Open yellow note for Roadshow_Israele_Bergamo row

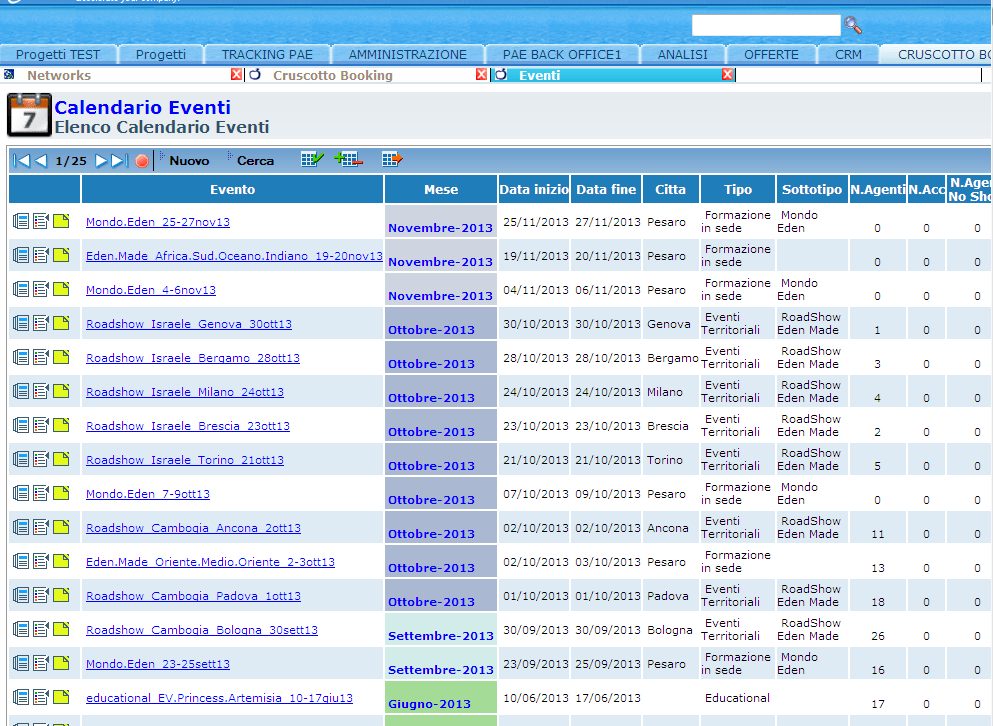[x=61, y=357]
